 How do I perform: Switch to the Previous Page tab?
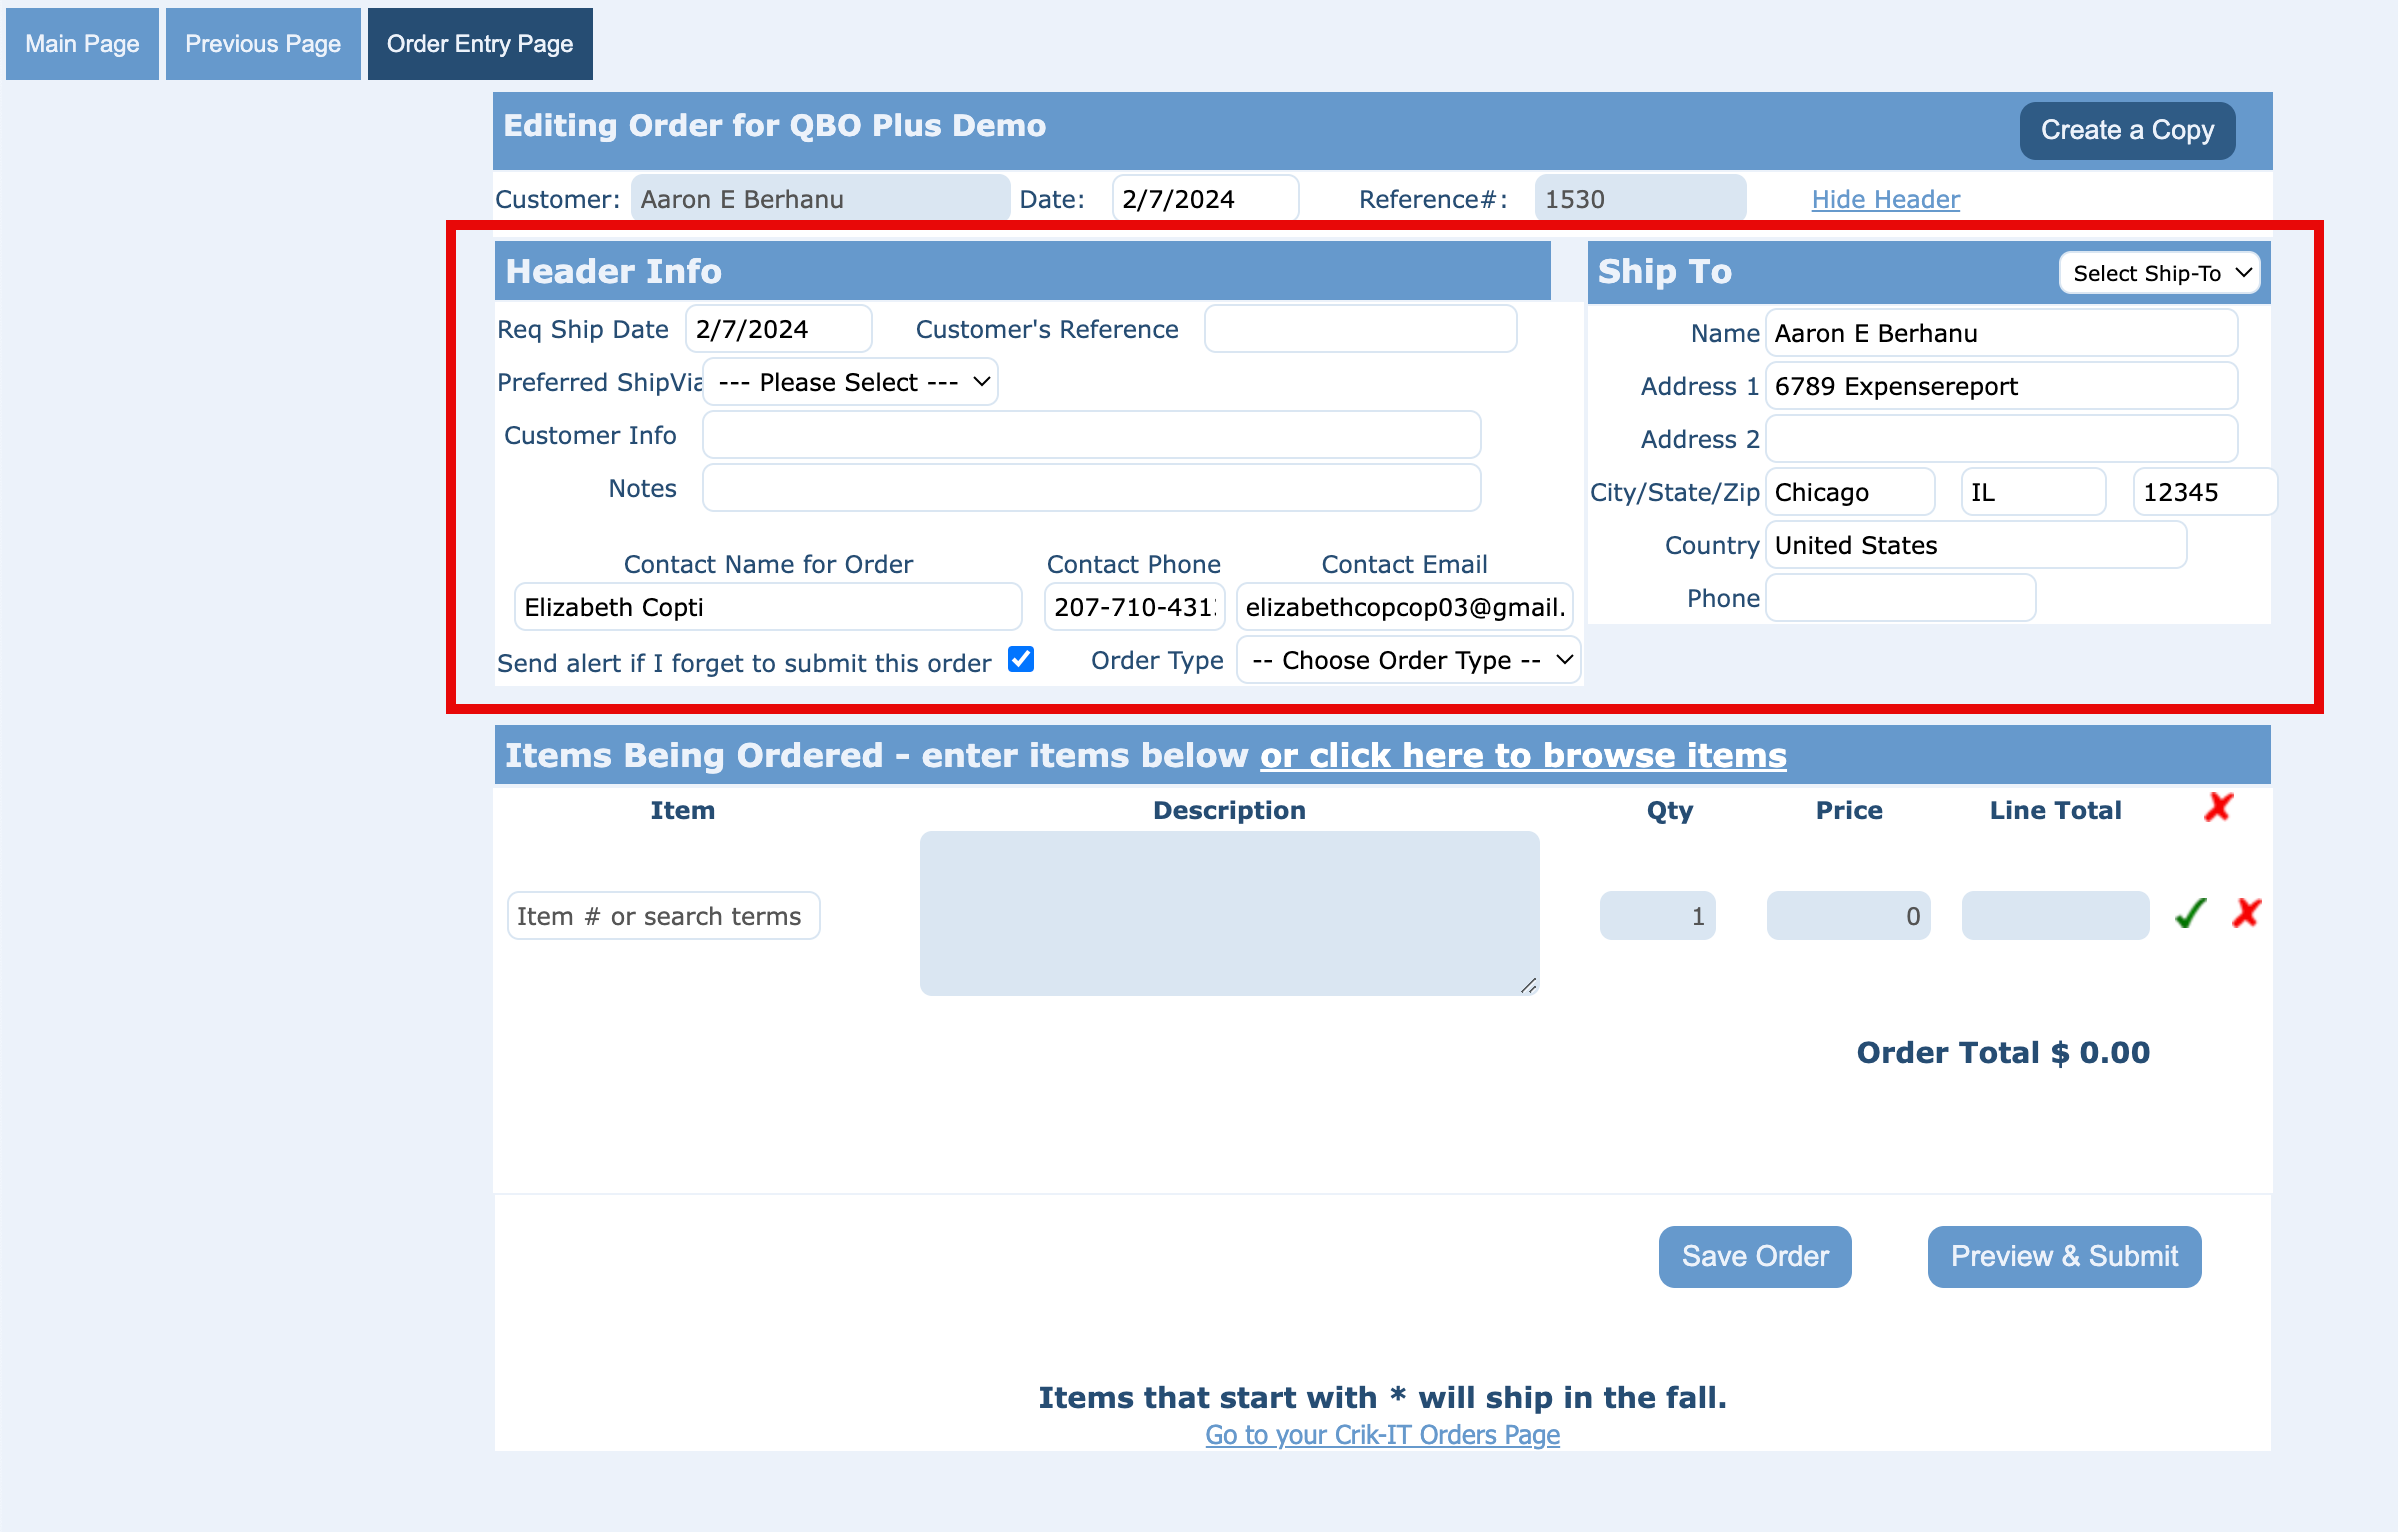(x=263, y=44)
